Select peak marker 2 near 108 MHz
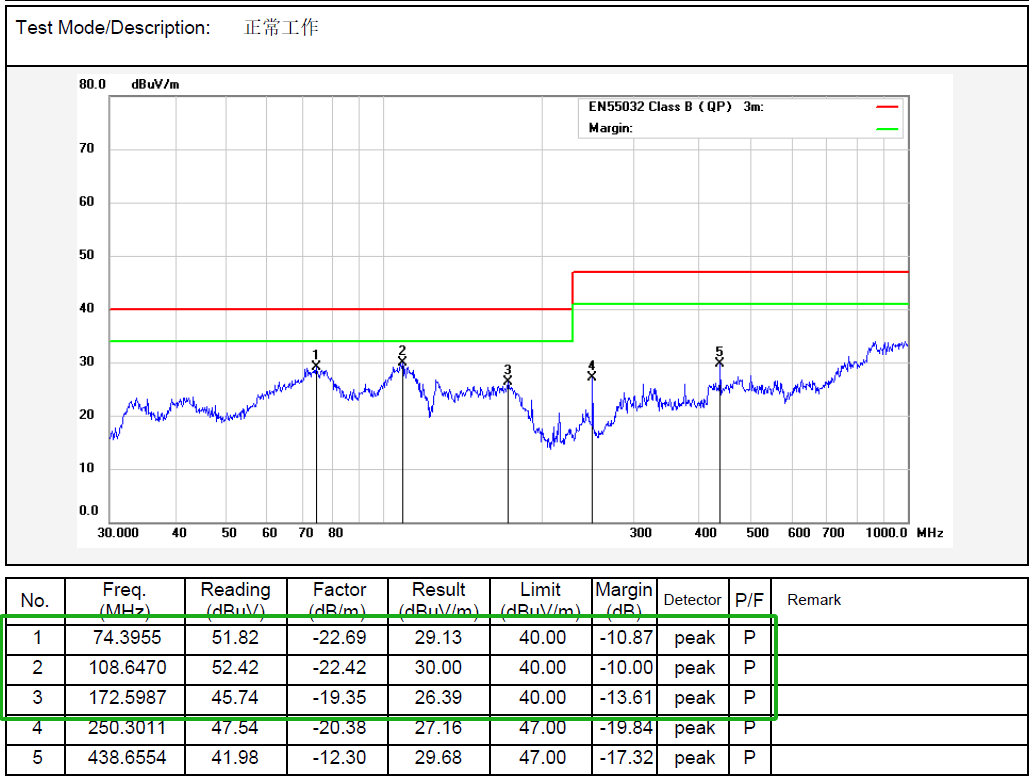 402,361
